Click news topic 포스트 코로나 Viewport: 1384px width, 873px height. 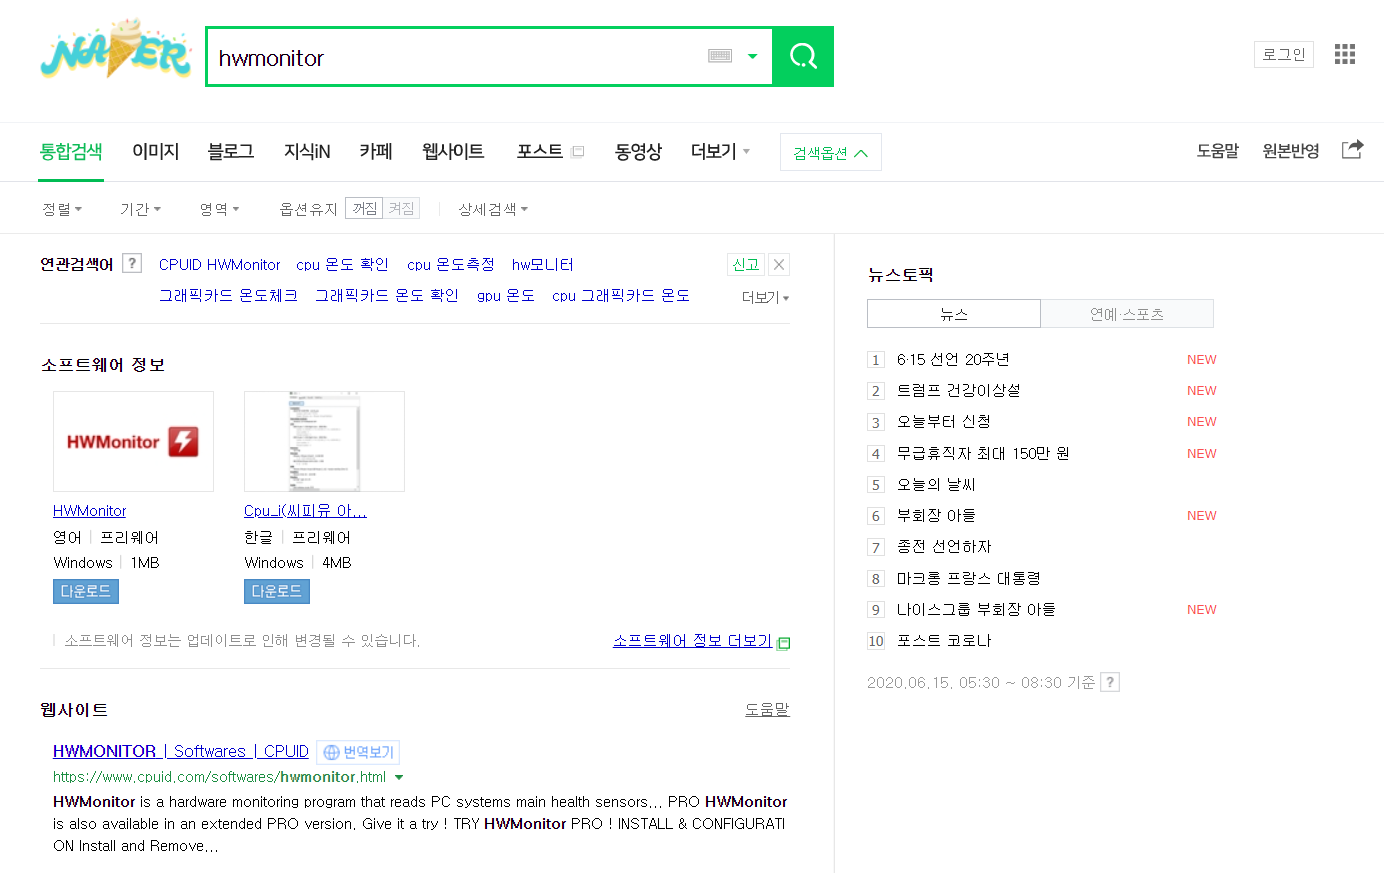pos(944,640)
